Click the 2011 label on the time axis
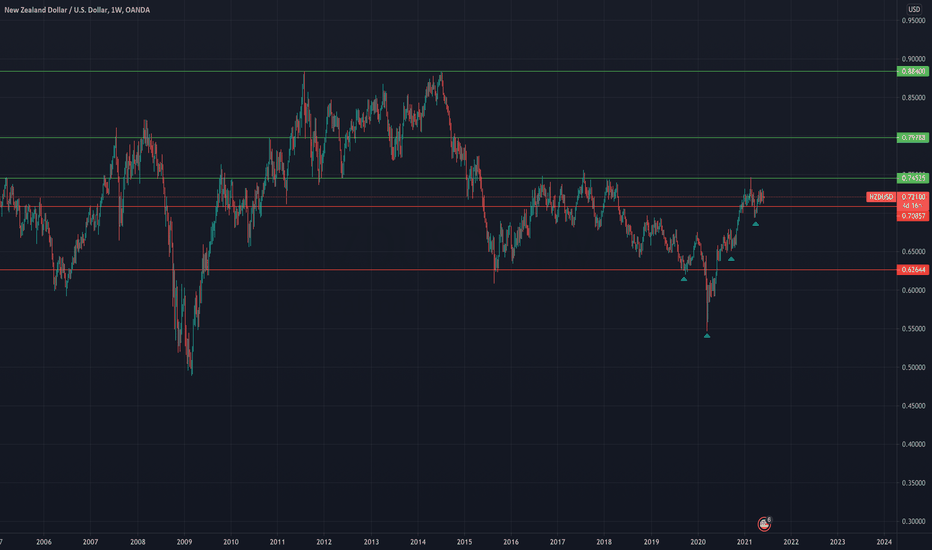The image size is (932, 550). tap(277, 542)
